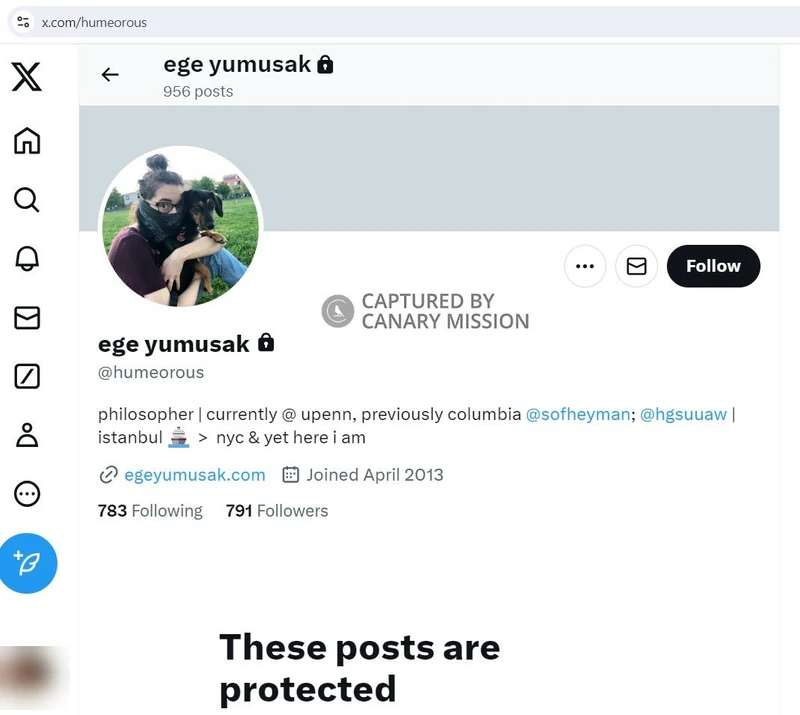Open the Explore search page
Viewport: 800px width, 715px height.
pos(26,200)
